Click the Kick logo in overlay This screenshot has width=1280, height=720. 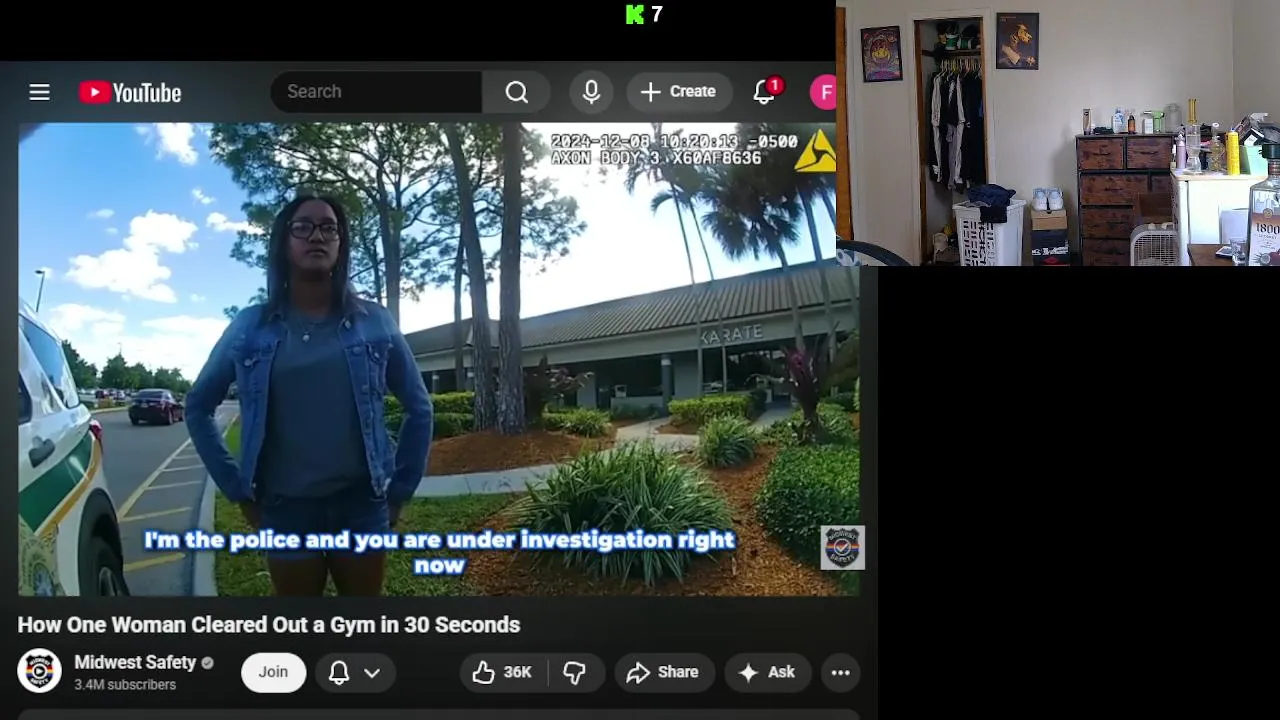pyautogui.click(x=635, y=14)
